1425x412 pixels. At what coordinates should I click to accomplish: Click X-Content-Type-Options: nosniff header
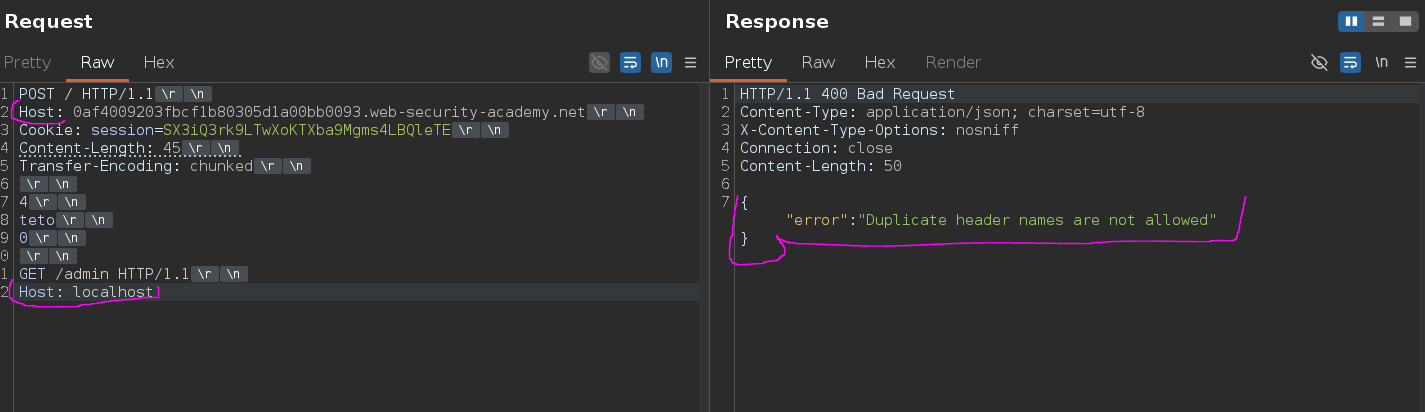point(879,130)
